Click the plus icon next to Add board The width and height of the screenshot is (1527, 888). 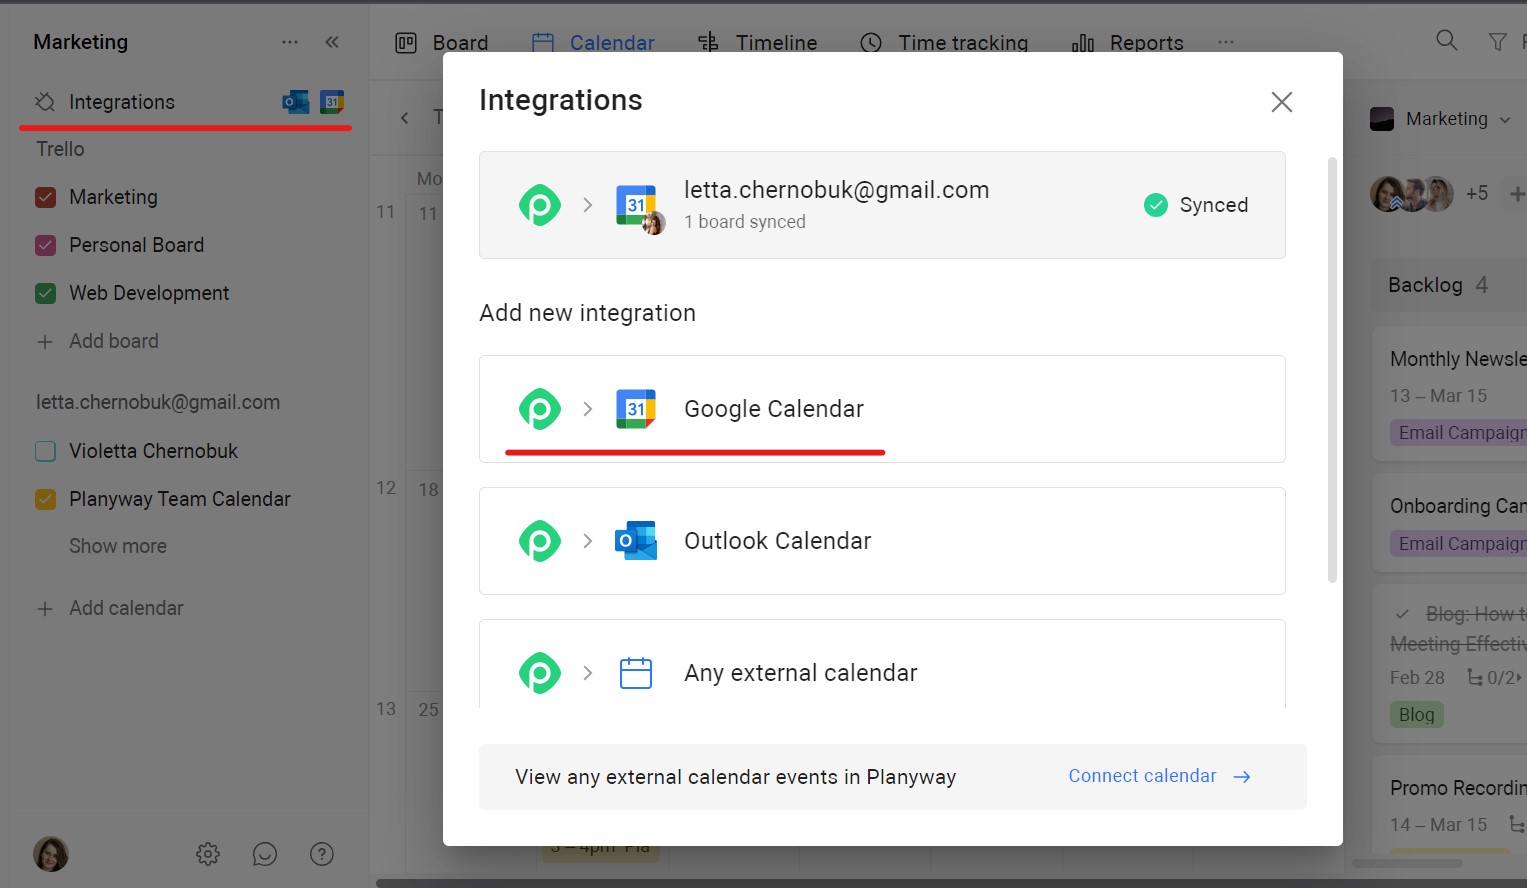tap(45, 342)
